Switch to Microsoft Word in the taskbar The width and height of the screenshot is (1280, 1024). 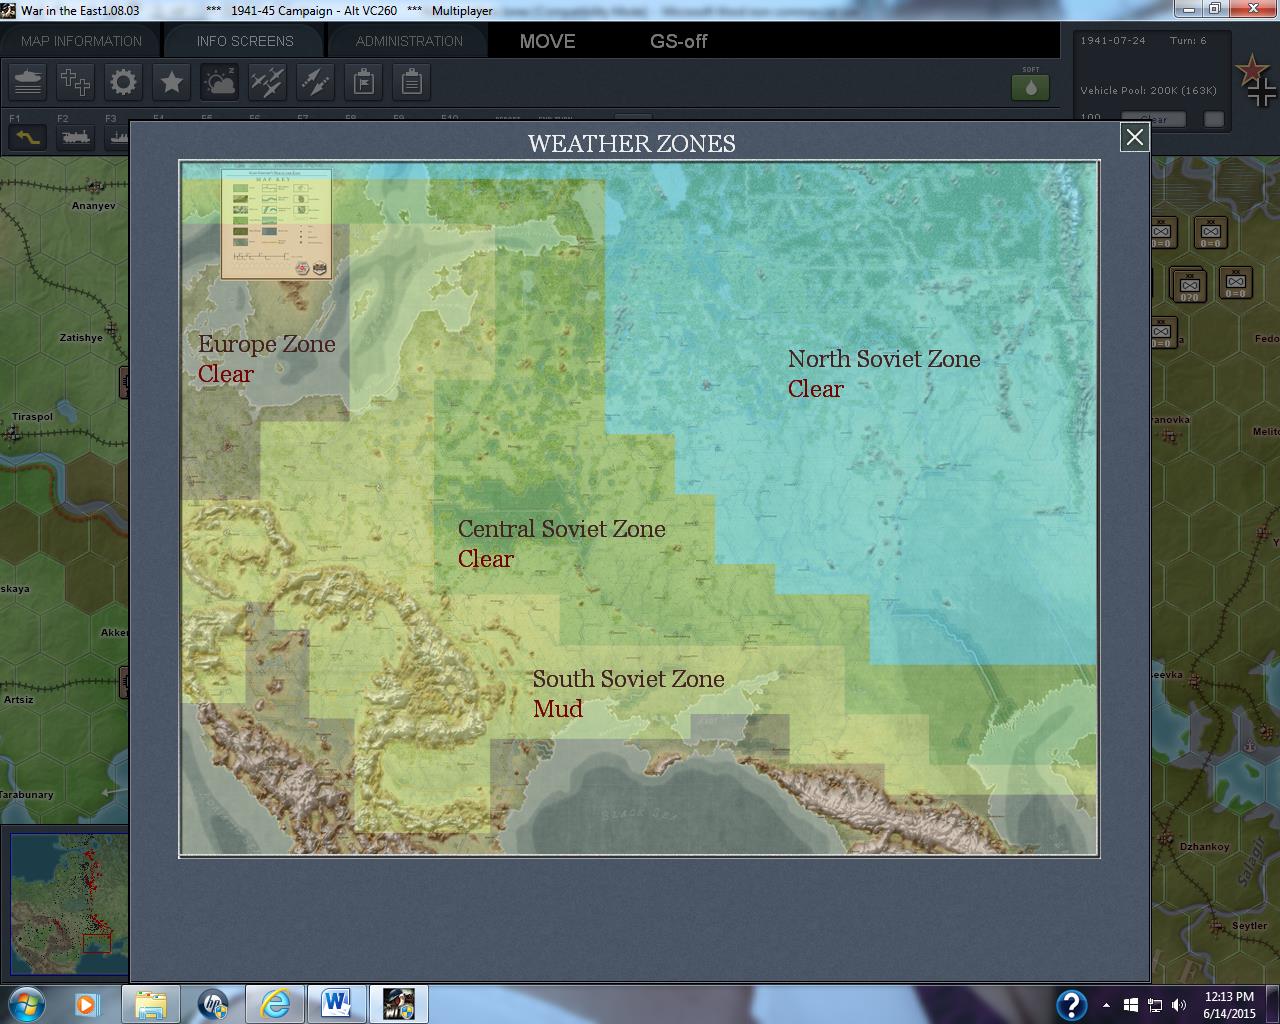click(336, 1003)
